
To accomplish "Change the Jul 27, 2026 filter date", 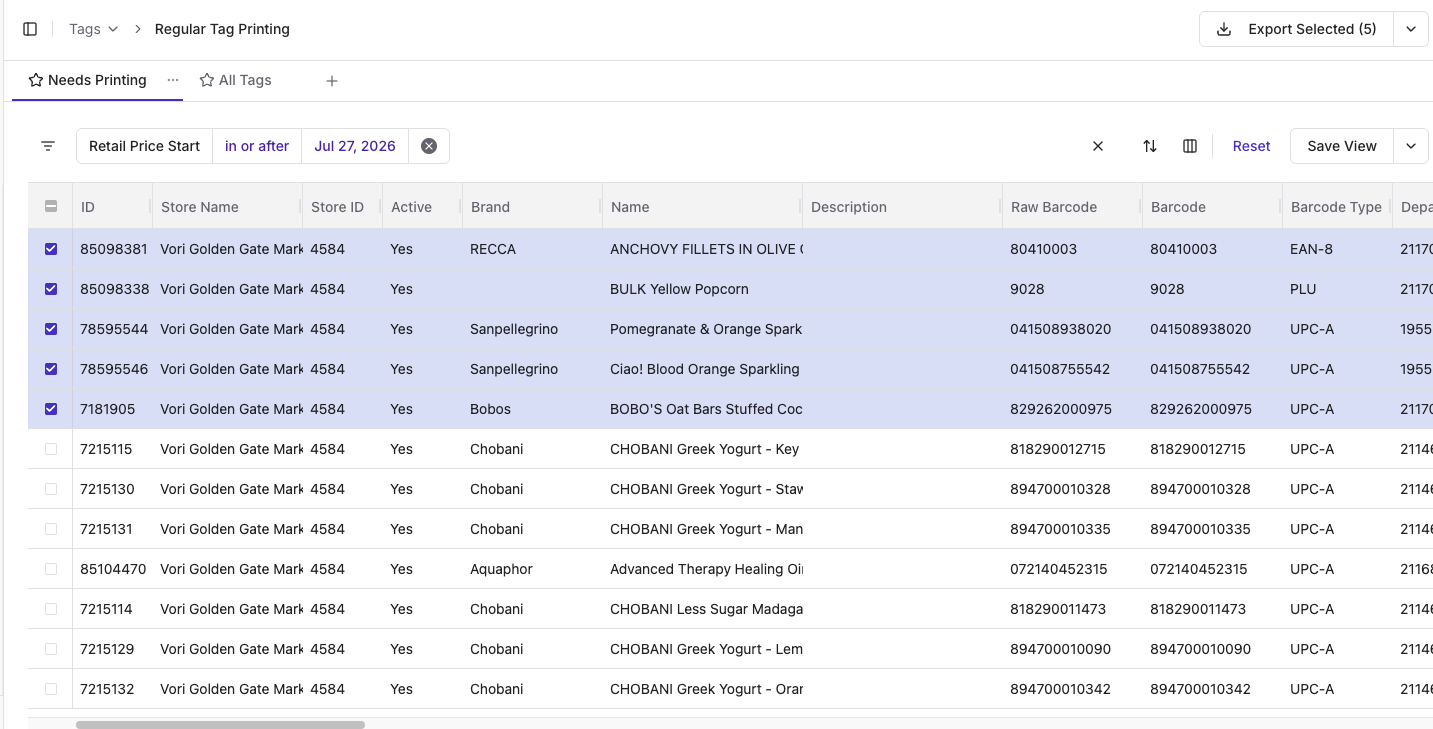I will click(355, 146).
